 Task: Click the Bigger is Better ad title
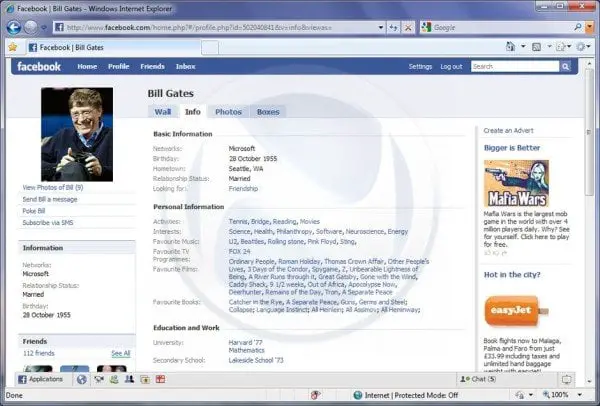tap(512, 148)
